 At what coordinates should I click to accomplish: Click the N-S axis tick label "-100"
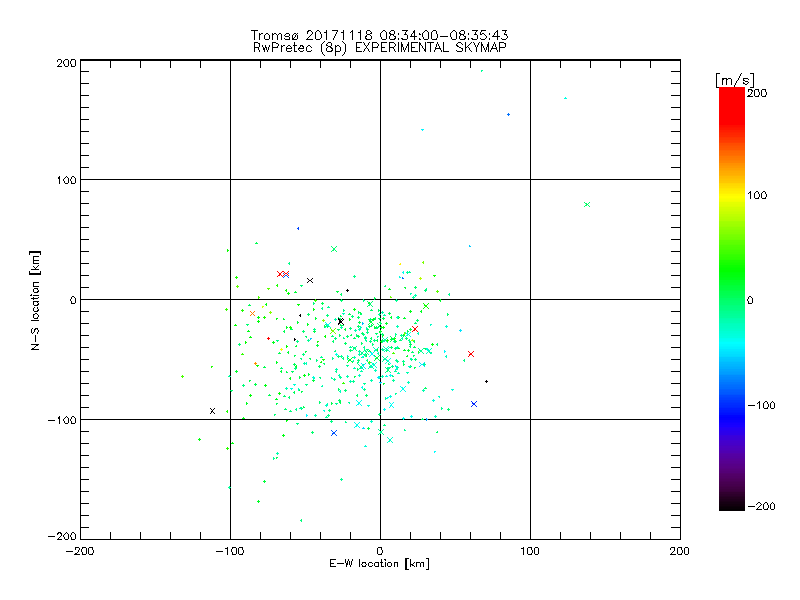62,420
